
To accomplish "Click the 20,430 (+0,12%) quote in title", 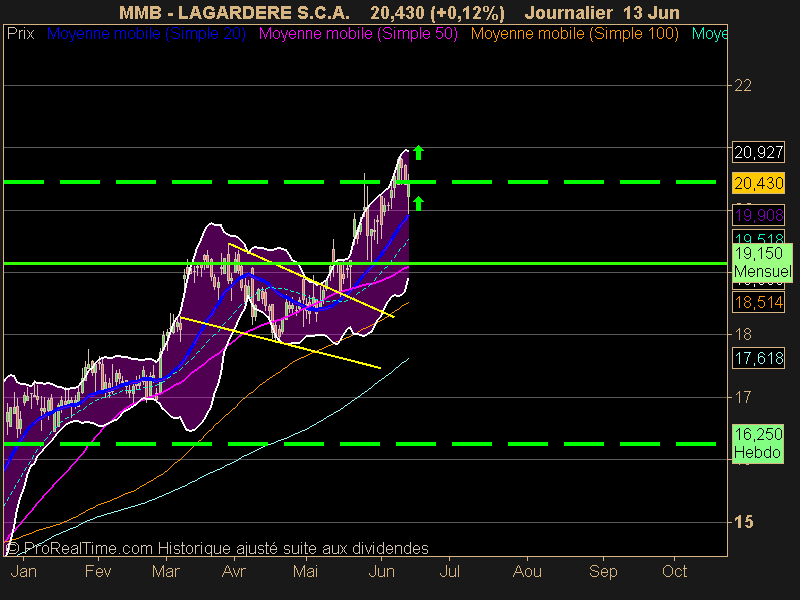I will click(x=437, y=12).
